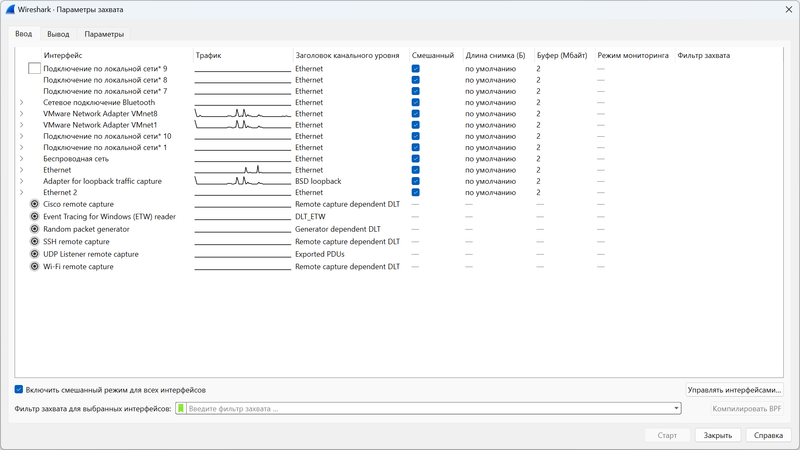
Task: Click the Управлять интерфейсами button
Action: coord(734,390)
